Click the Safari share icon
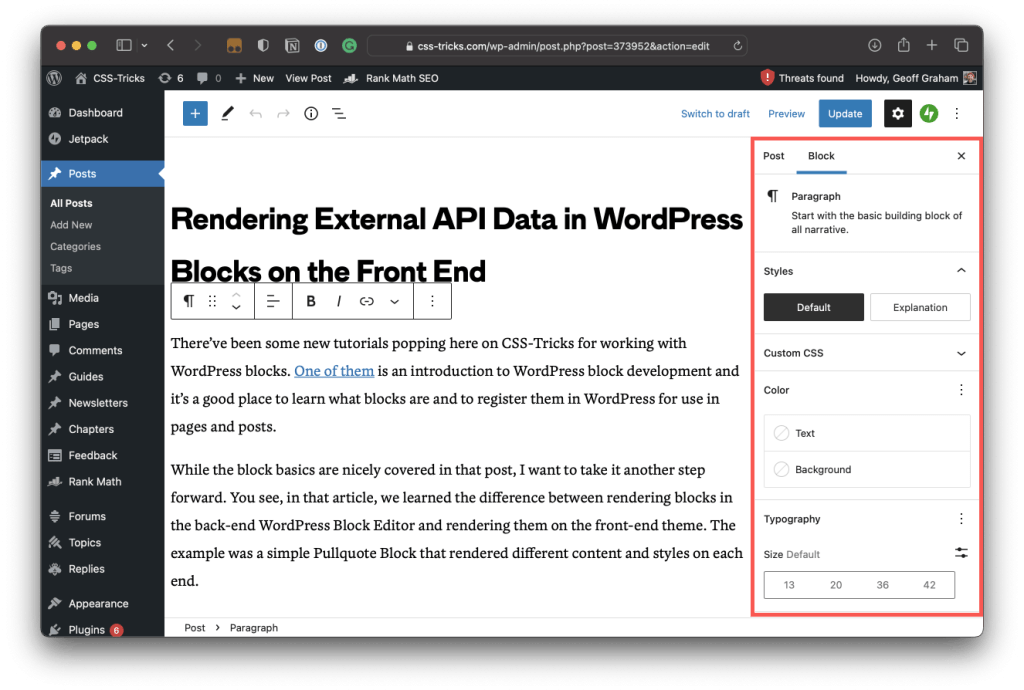Image resolution: width=1024 pixels, height=690 pixels. coord(903,44)
